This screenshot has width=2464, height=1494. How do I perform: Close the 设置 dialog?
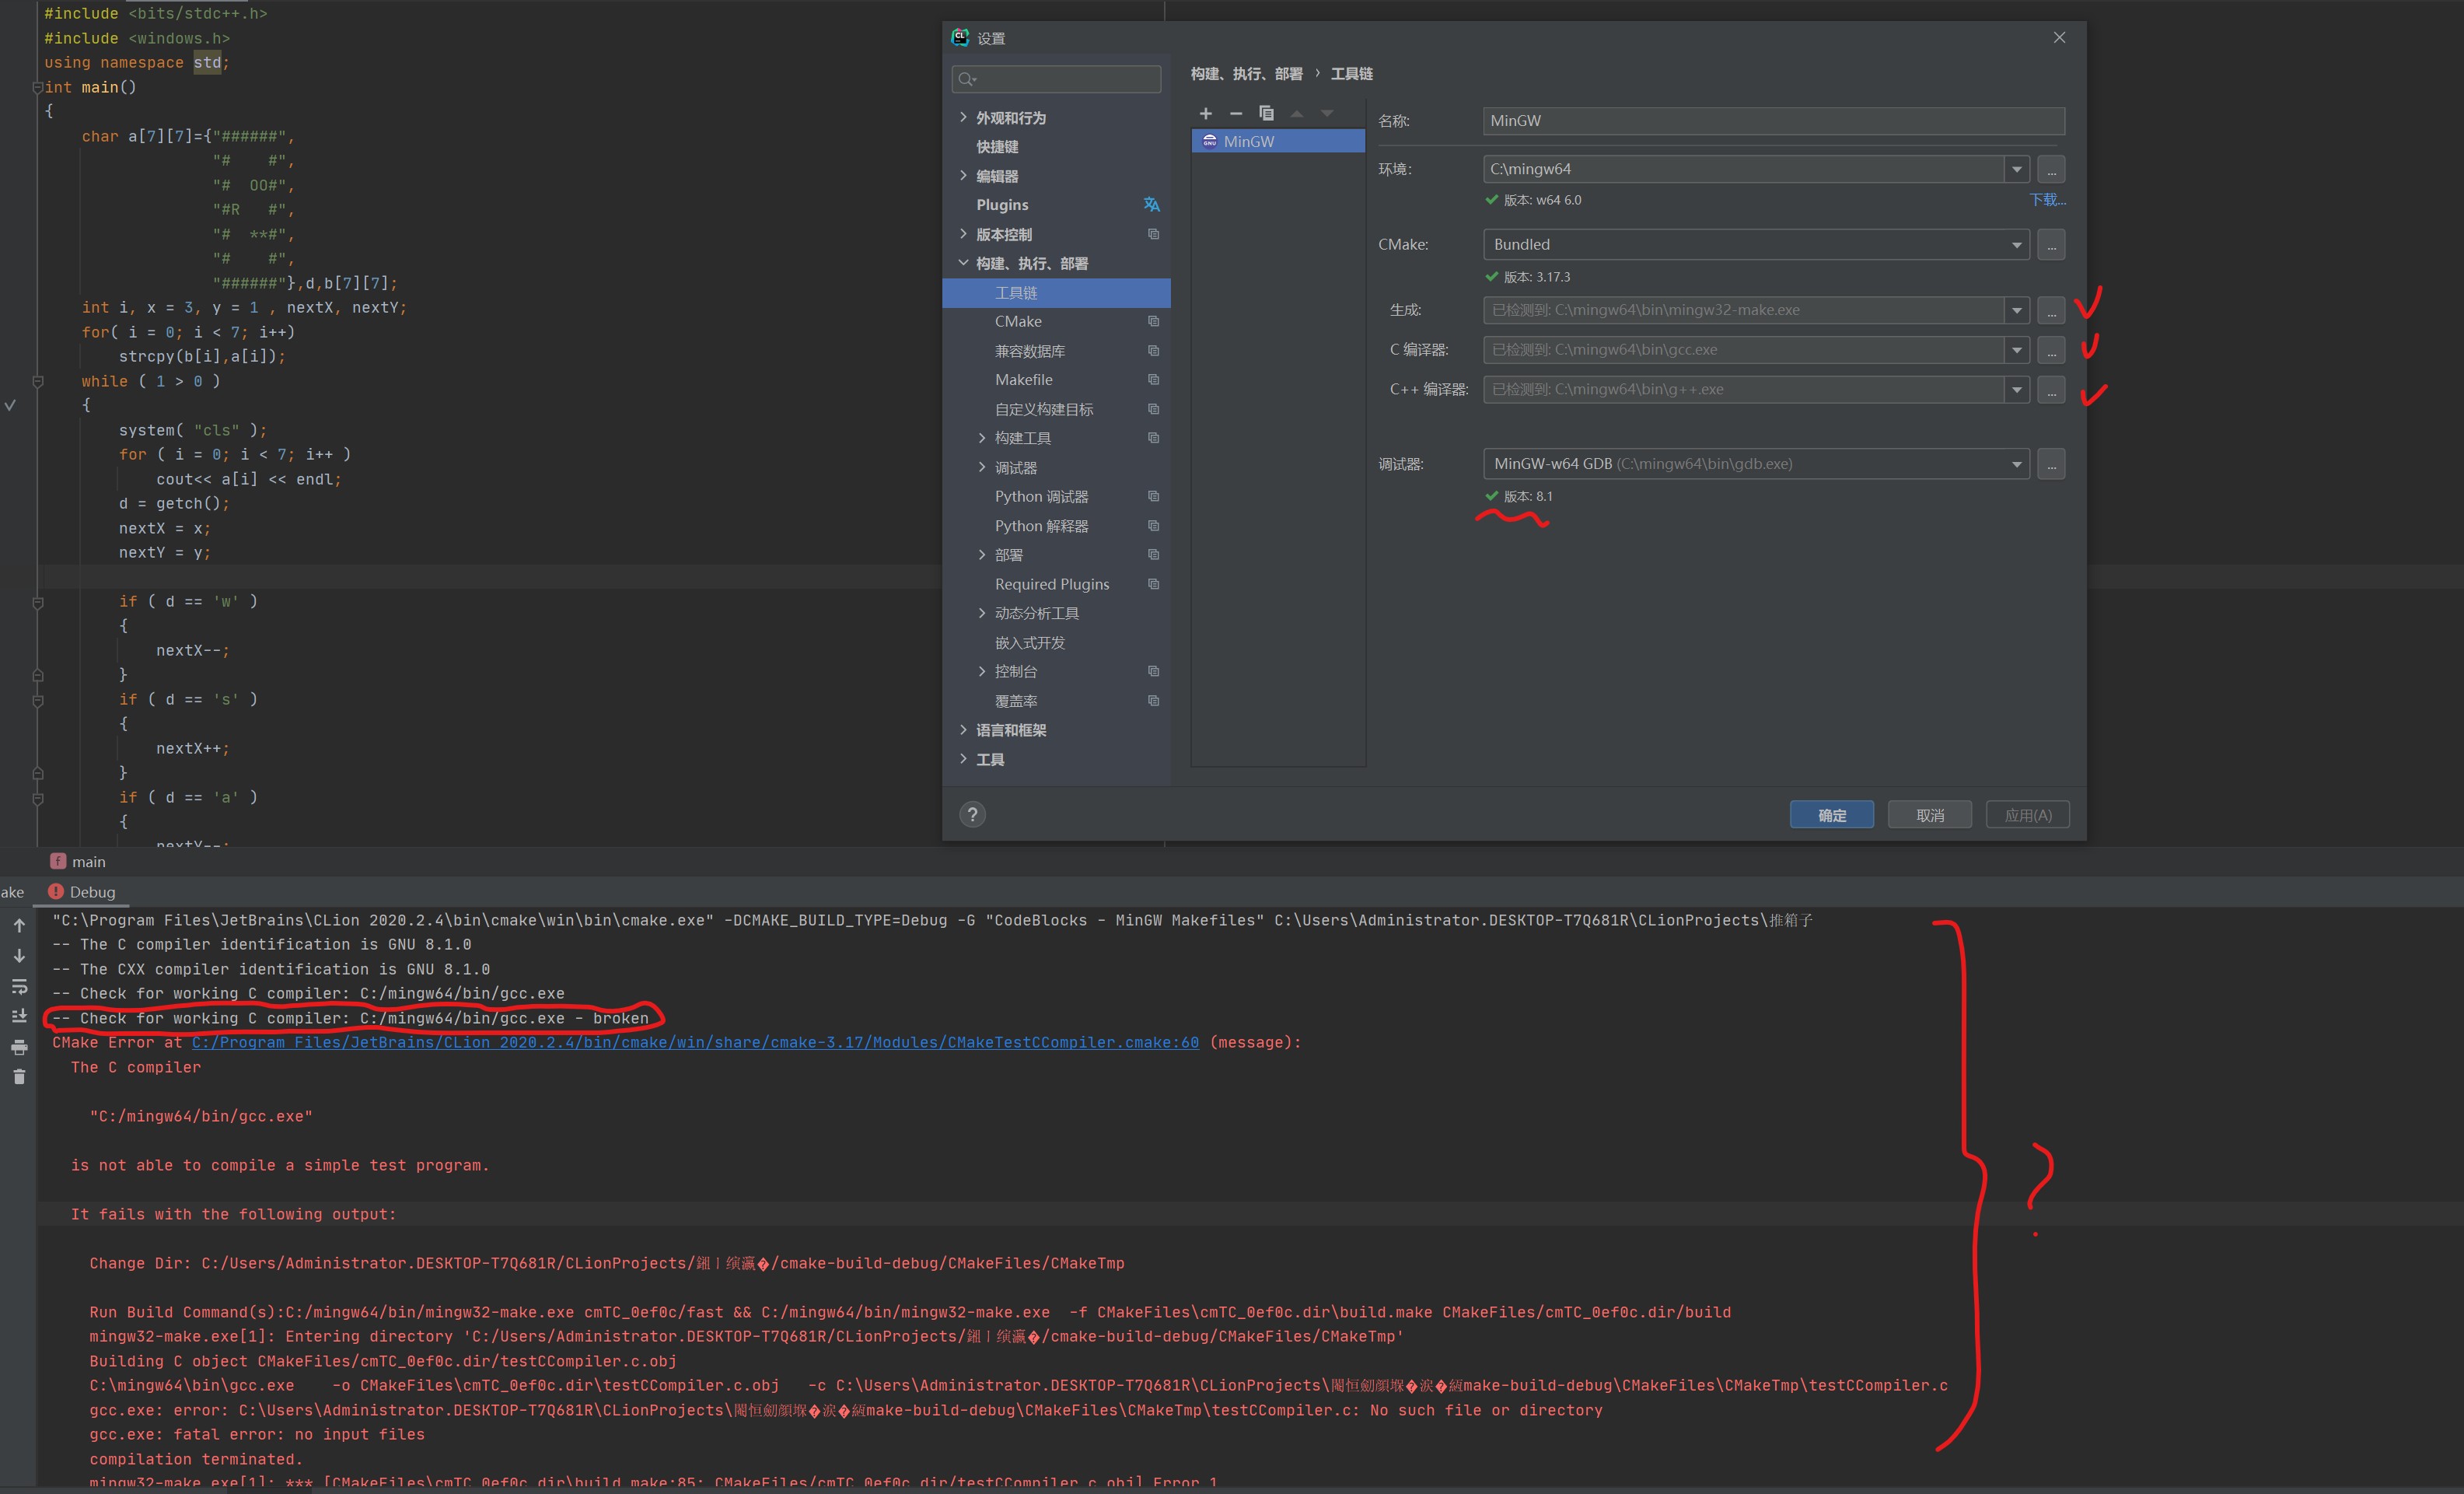point(2059,37)
